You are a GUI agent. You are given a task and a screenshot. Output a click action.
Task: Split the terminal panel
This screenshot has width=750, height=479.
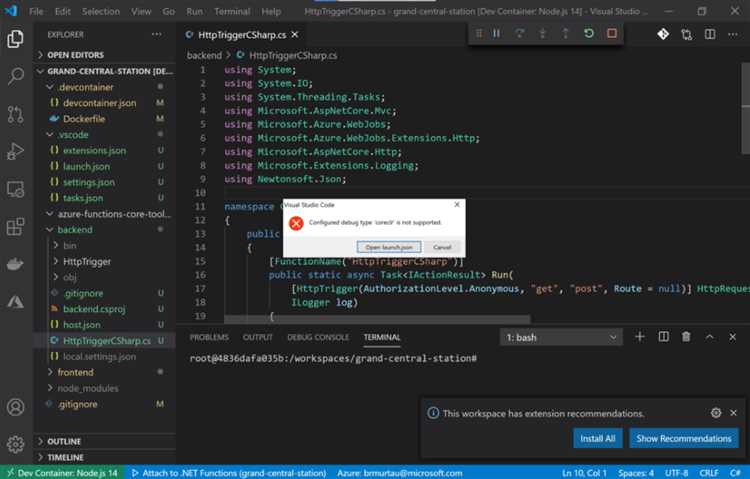(x=663, y=337)
